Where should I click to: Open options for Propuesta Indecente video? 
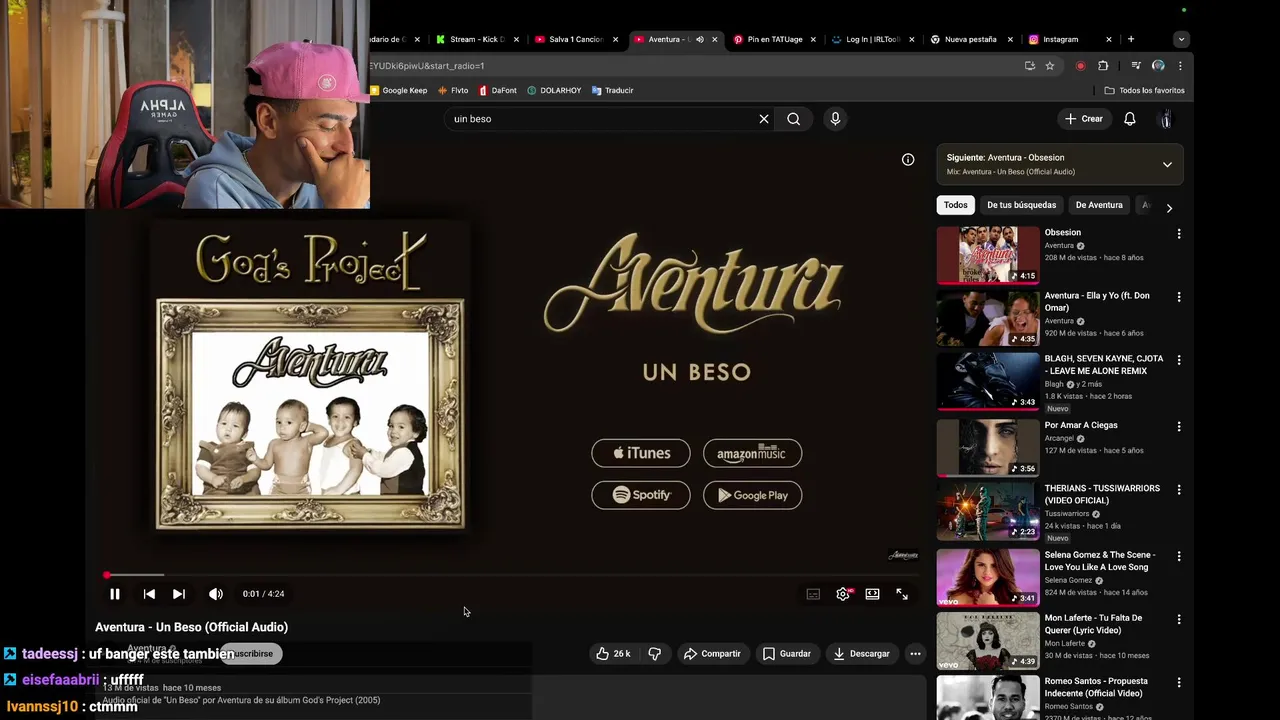(x=1179, y=682)
